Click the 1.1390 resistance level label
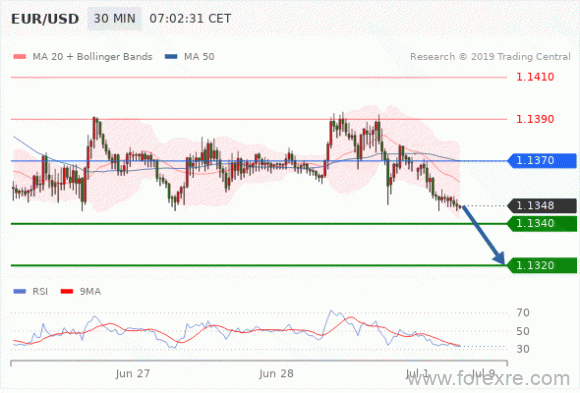This screenshot has height=393, width=580. click(535, 119)
